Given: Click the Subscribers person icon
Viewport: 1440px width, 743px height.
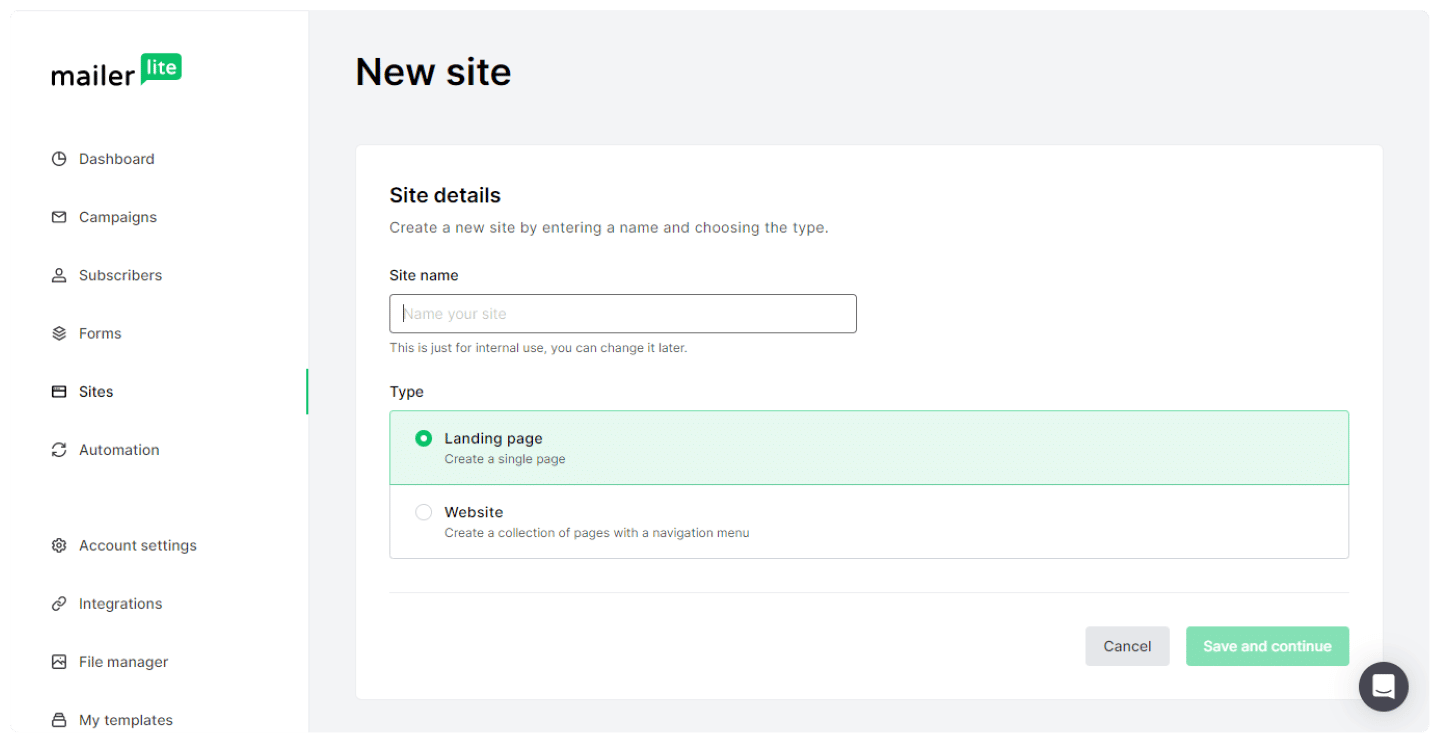Looking at the screenshot, I should point(59,275).
